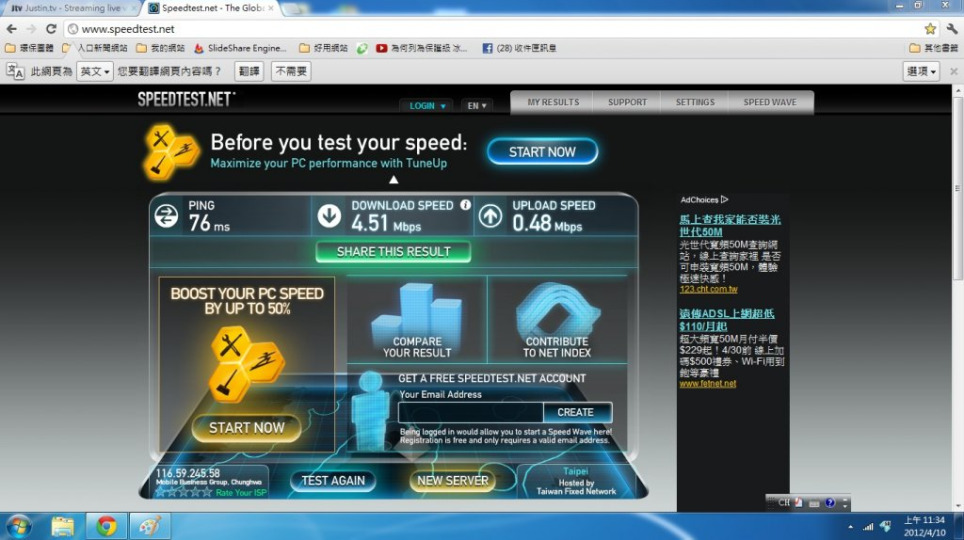The height and width of the screenshot is (540, 964).
Task: Open the LOGIN dropdown
Action: (x=427, y=105)
